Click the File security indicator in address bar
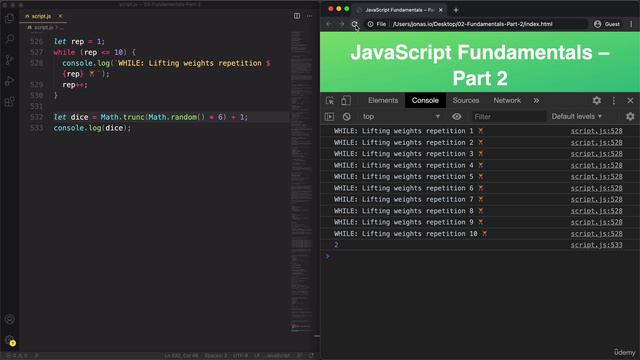 (x=376, y=24)
